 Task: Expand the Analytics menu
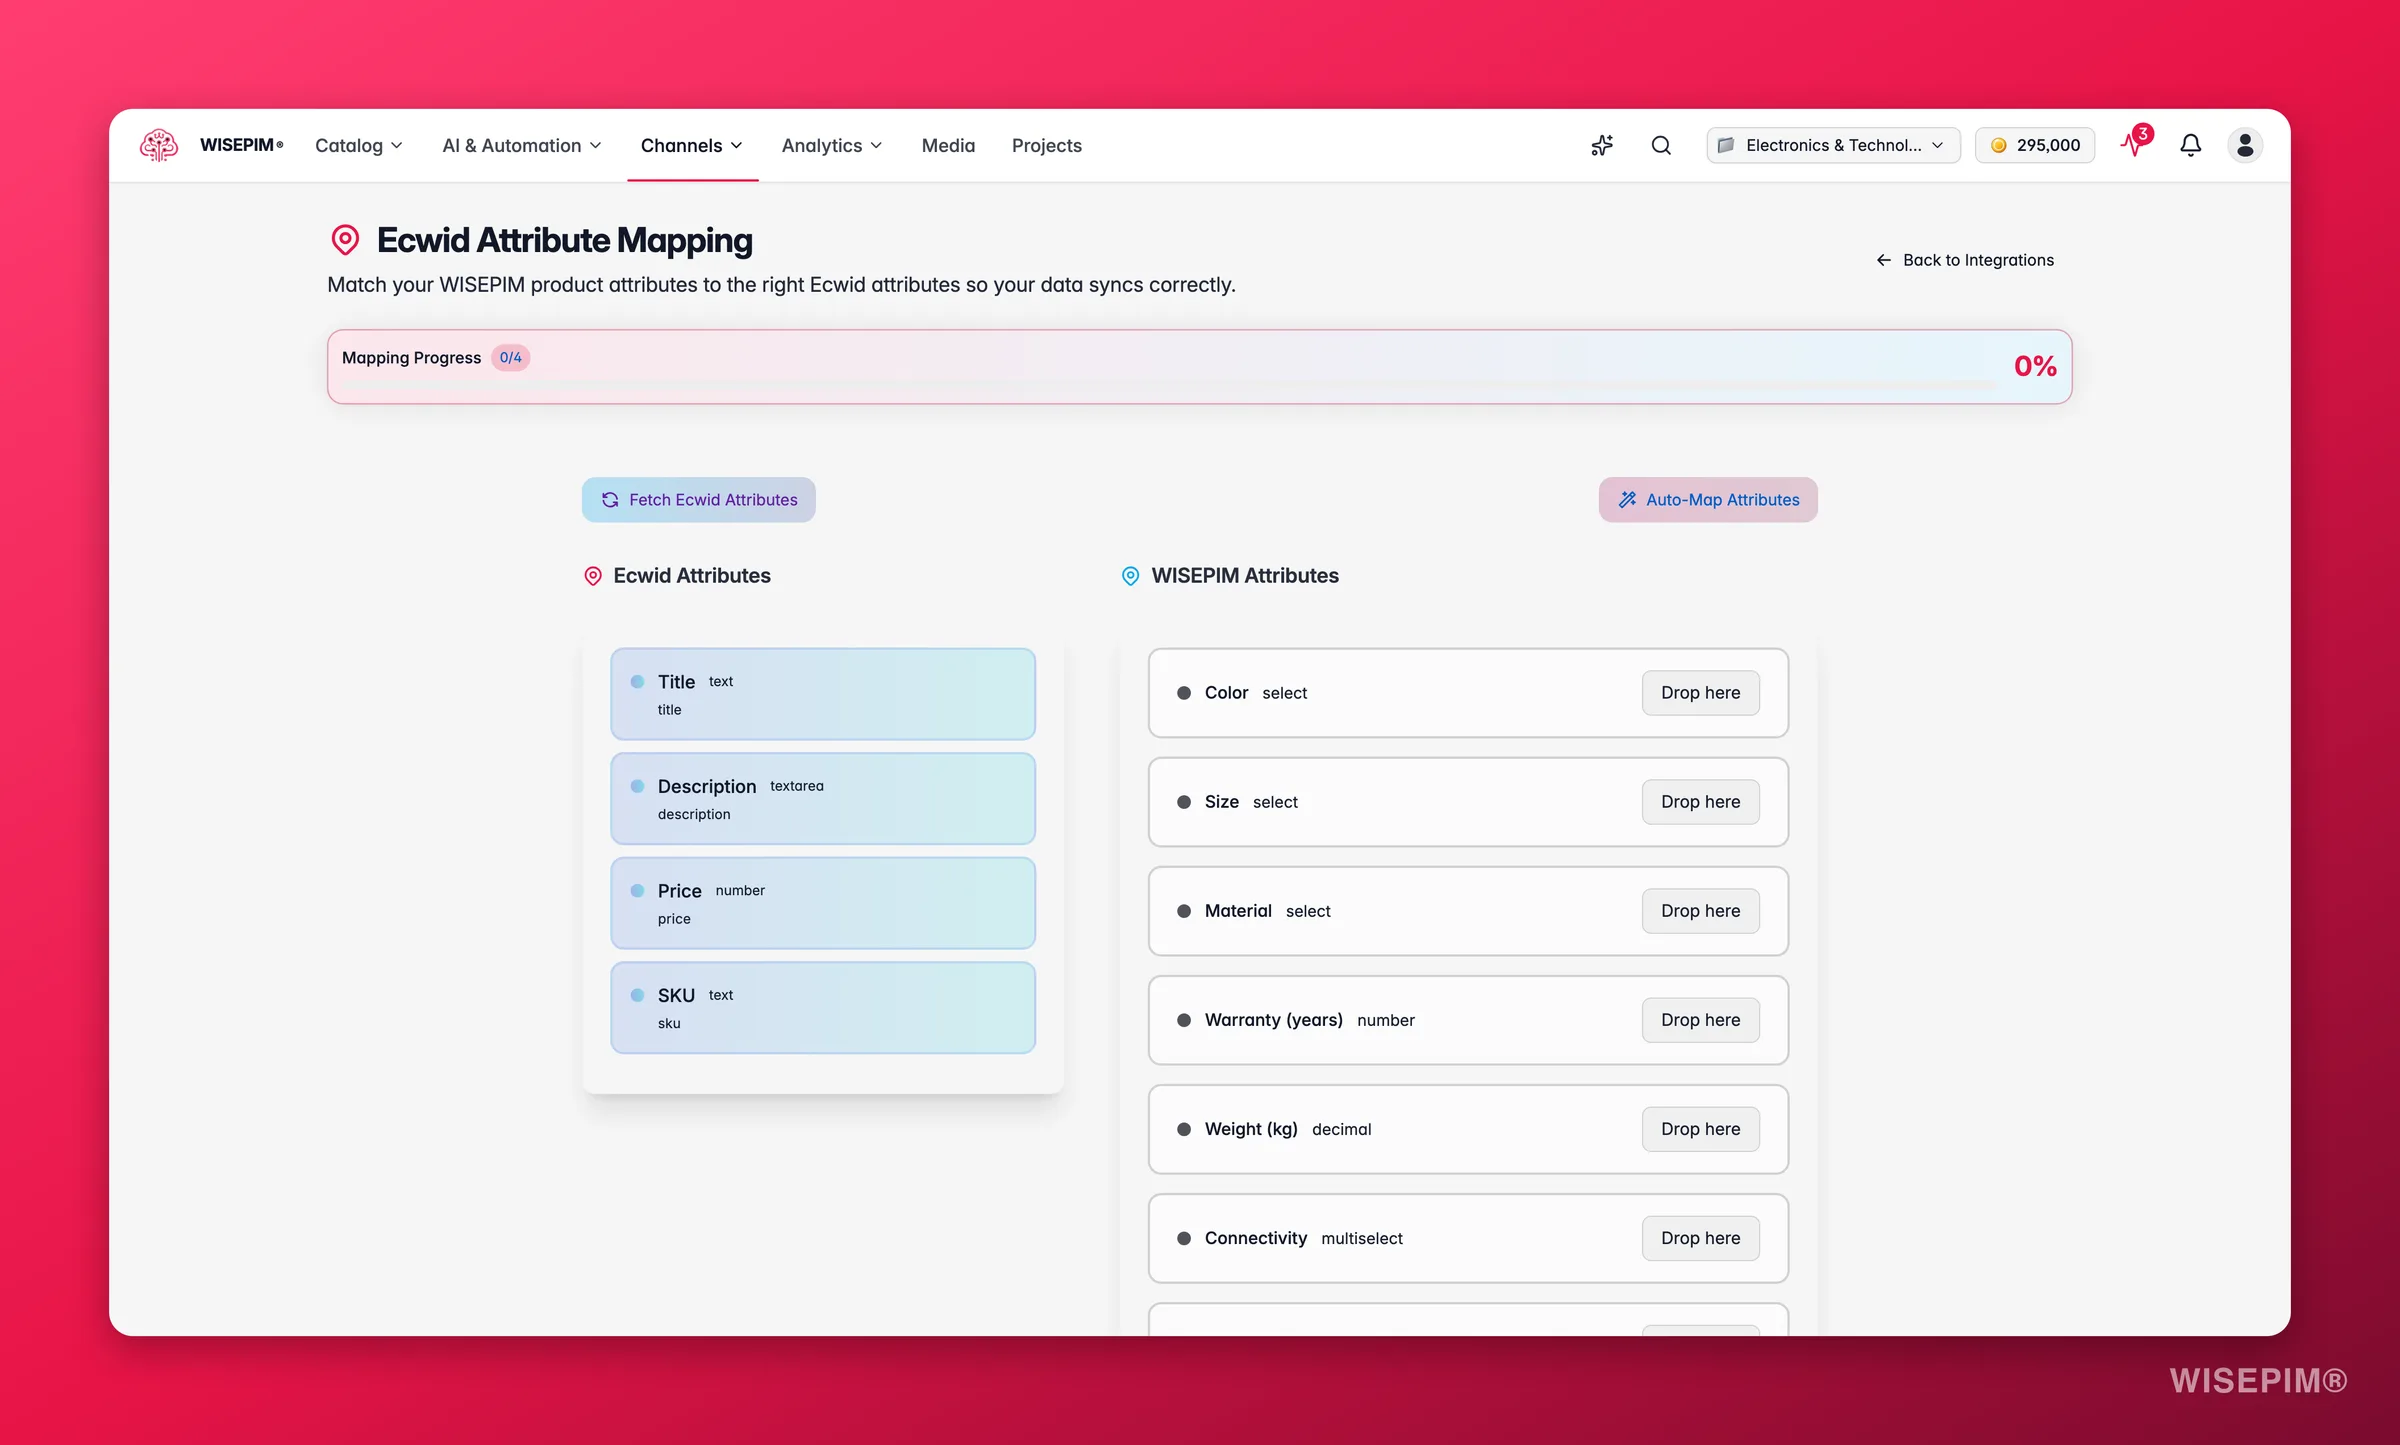pyautogui.click(x=832, y=145)
